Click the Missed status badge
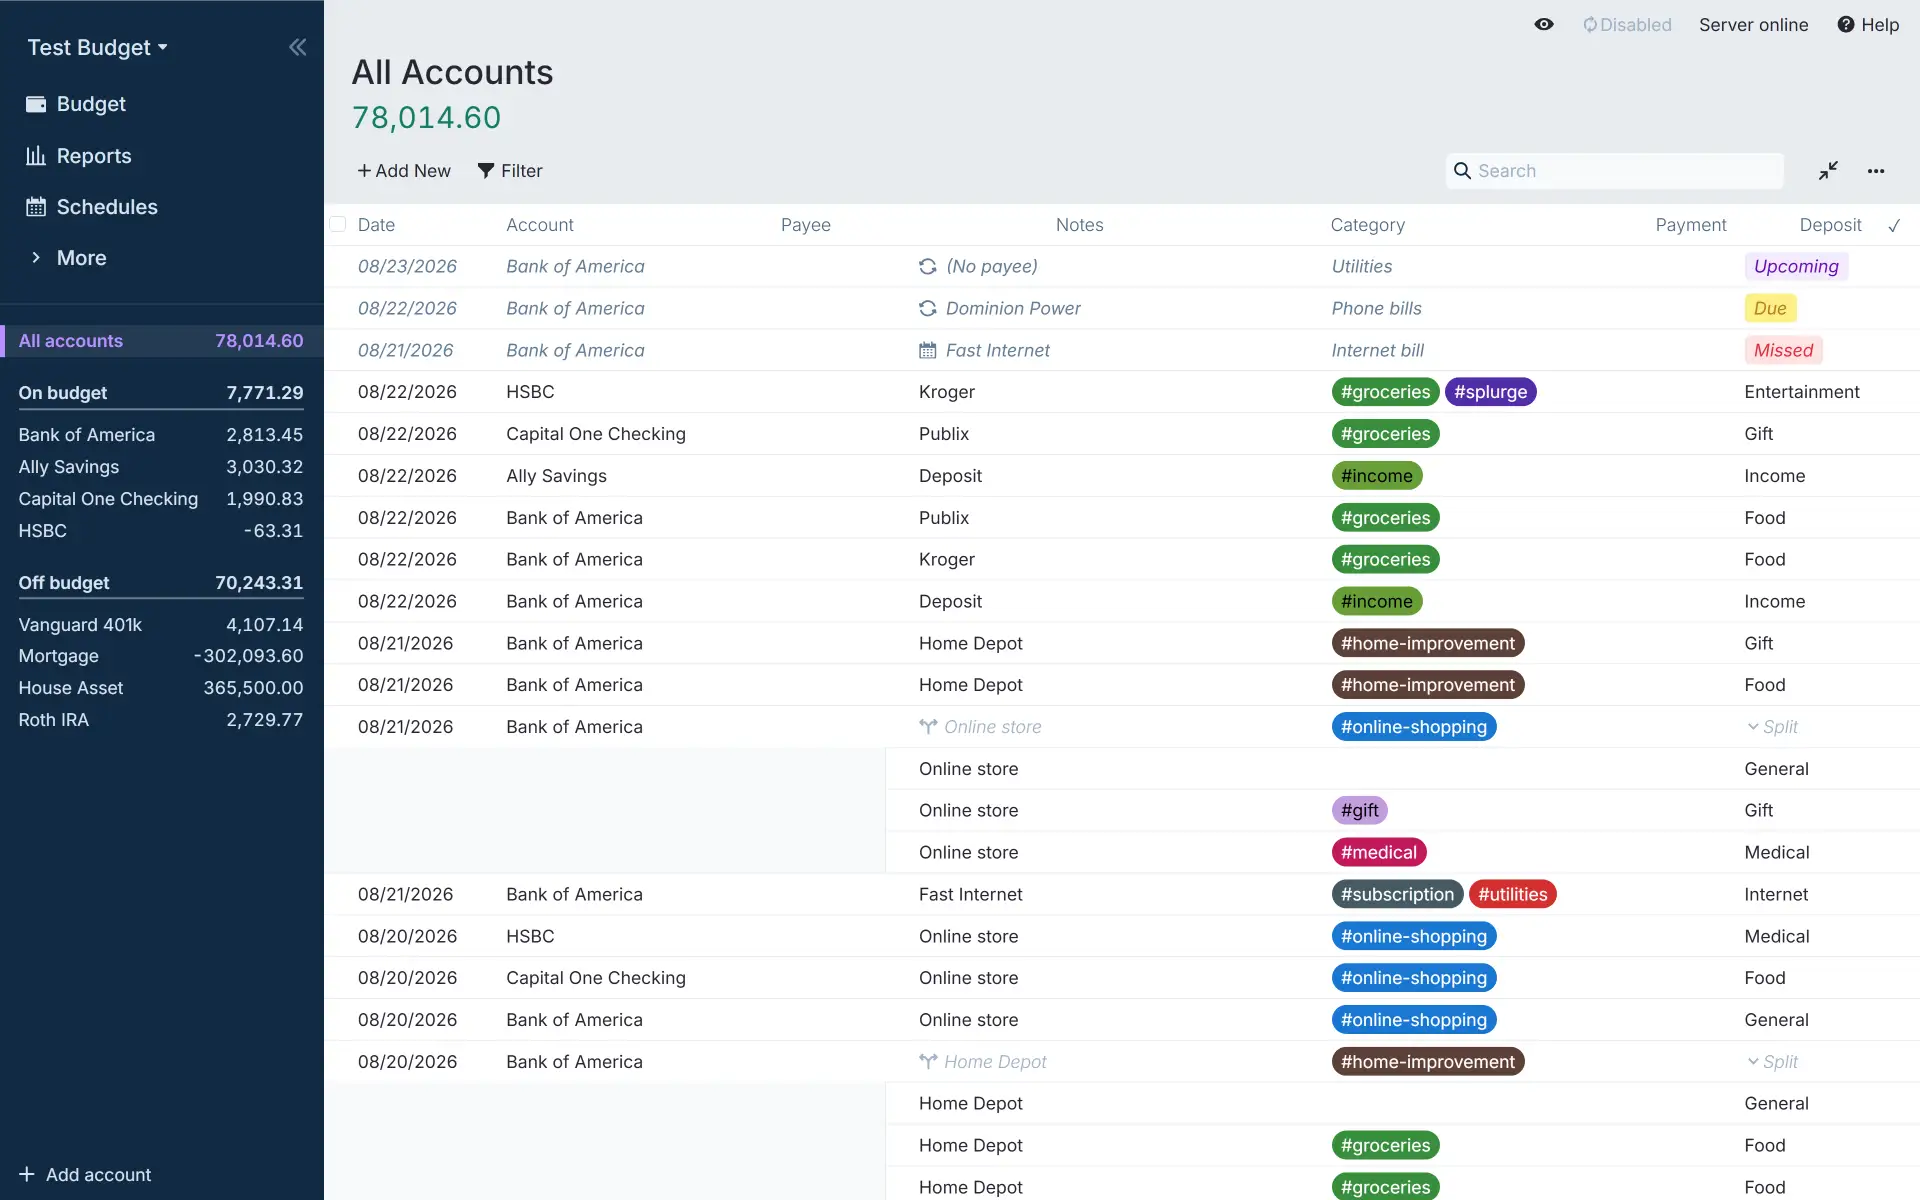Screen dimensions: 1920x1200 click(x=1783, y=350)
